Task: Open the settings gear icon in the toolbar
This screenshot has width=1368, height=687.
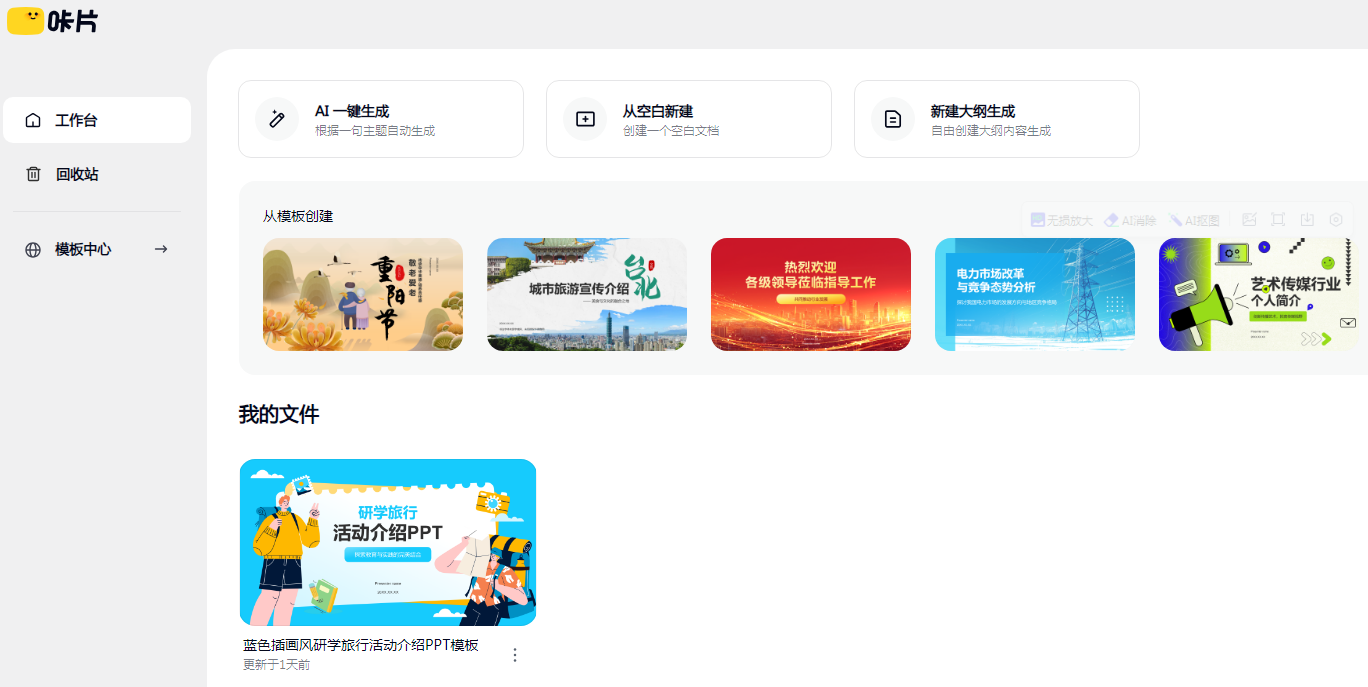Action: click(x=1336, y=219)
